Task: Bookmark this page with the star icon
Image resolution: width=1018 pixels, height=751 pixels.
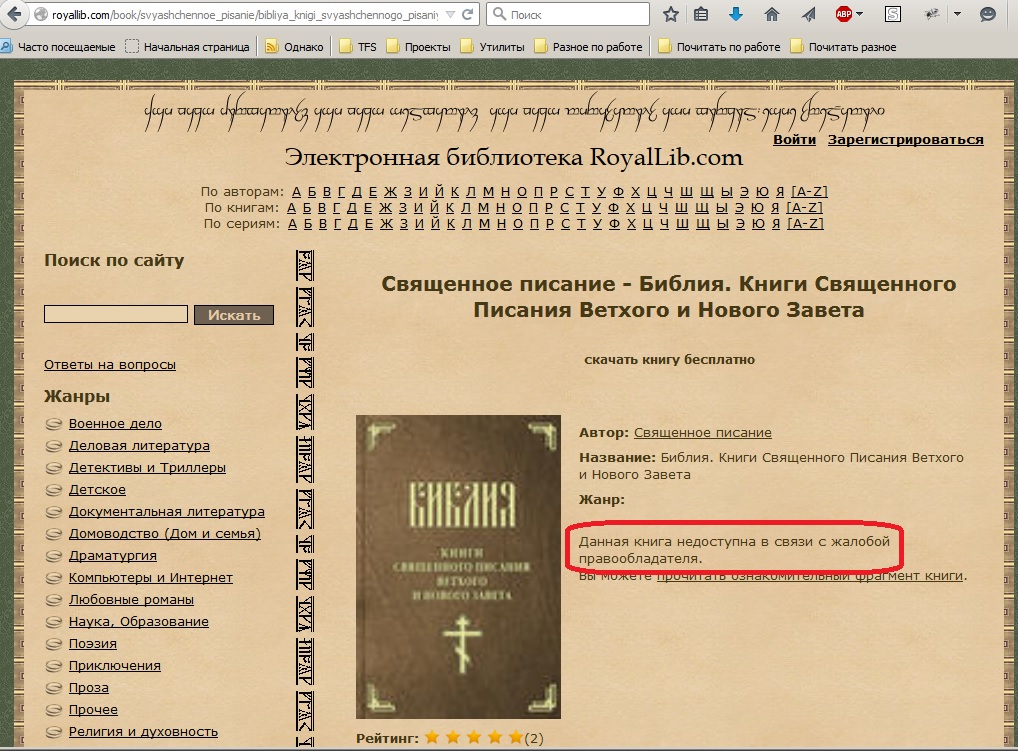Action: coord(671,15)
